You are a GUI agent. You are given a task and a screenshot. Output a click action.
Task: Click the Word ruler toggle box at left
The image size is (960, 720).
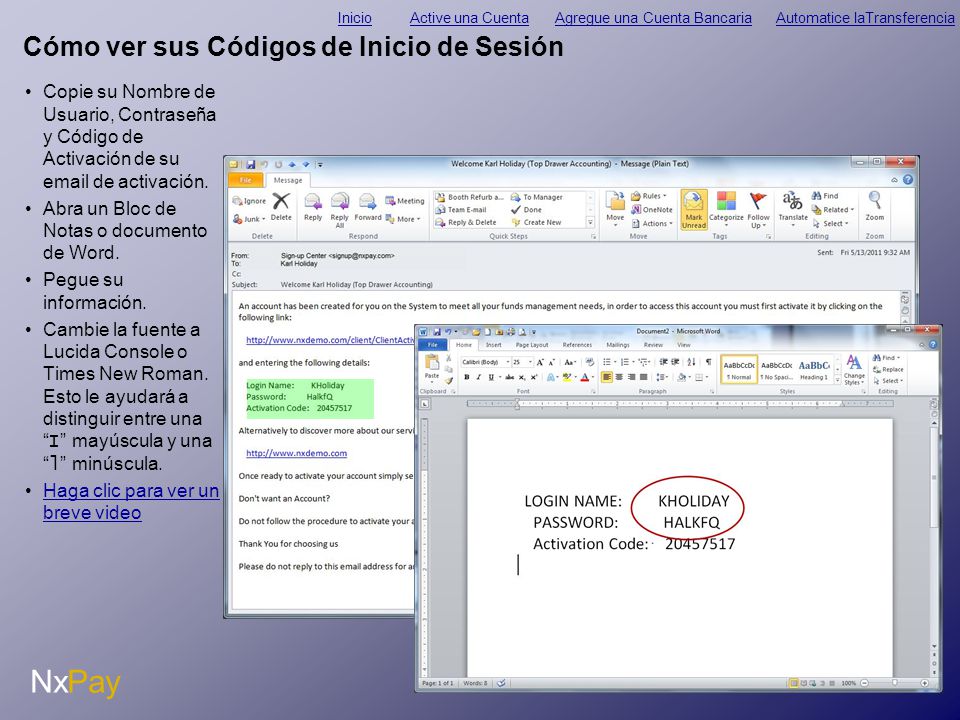click(x=426, y=403)
